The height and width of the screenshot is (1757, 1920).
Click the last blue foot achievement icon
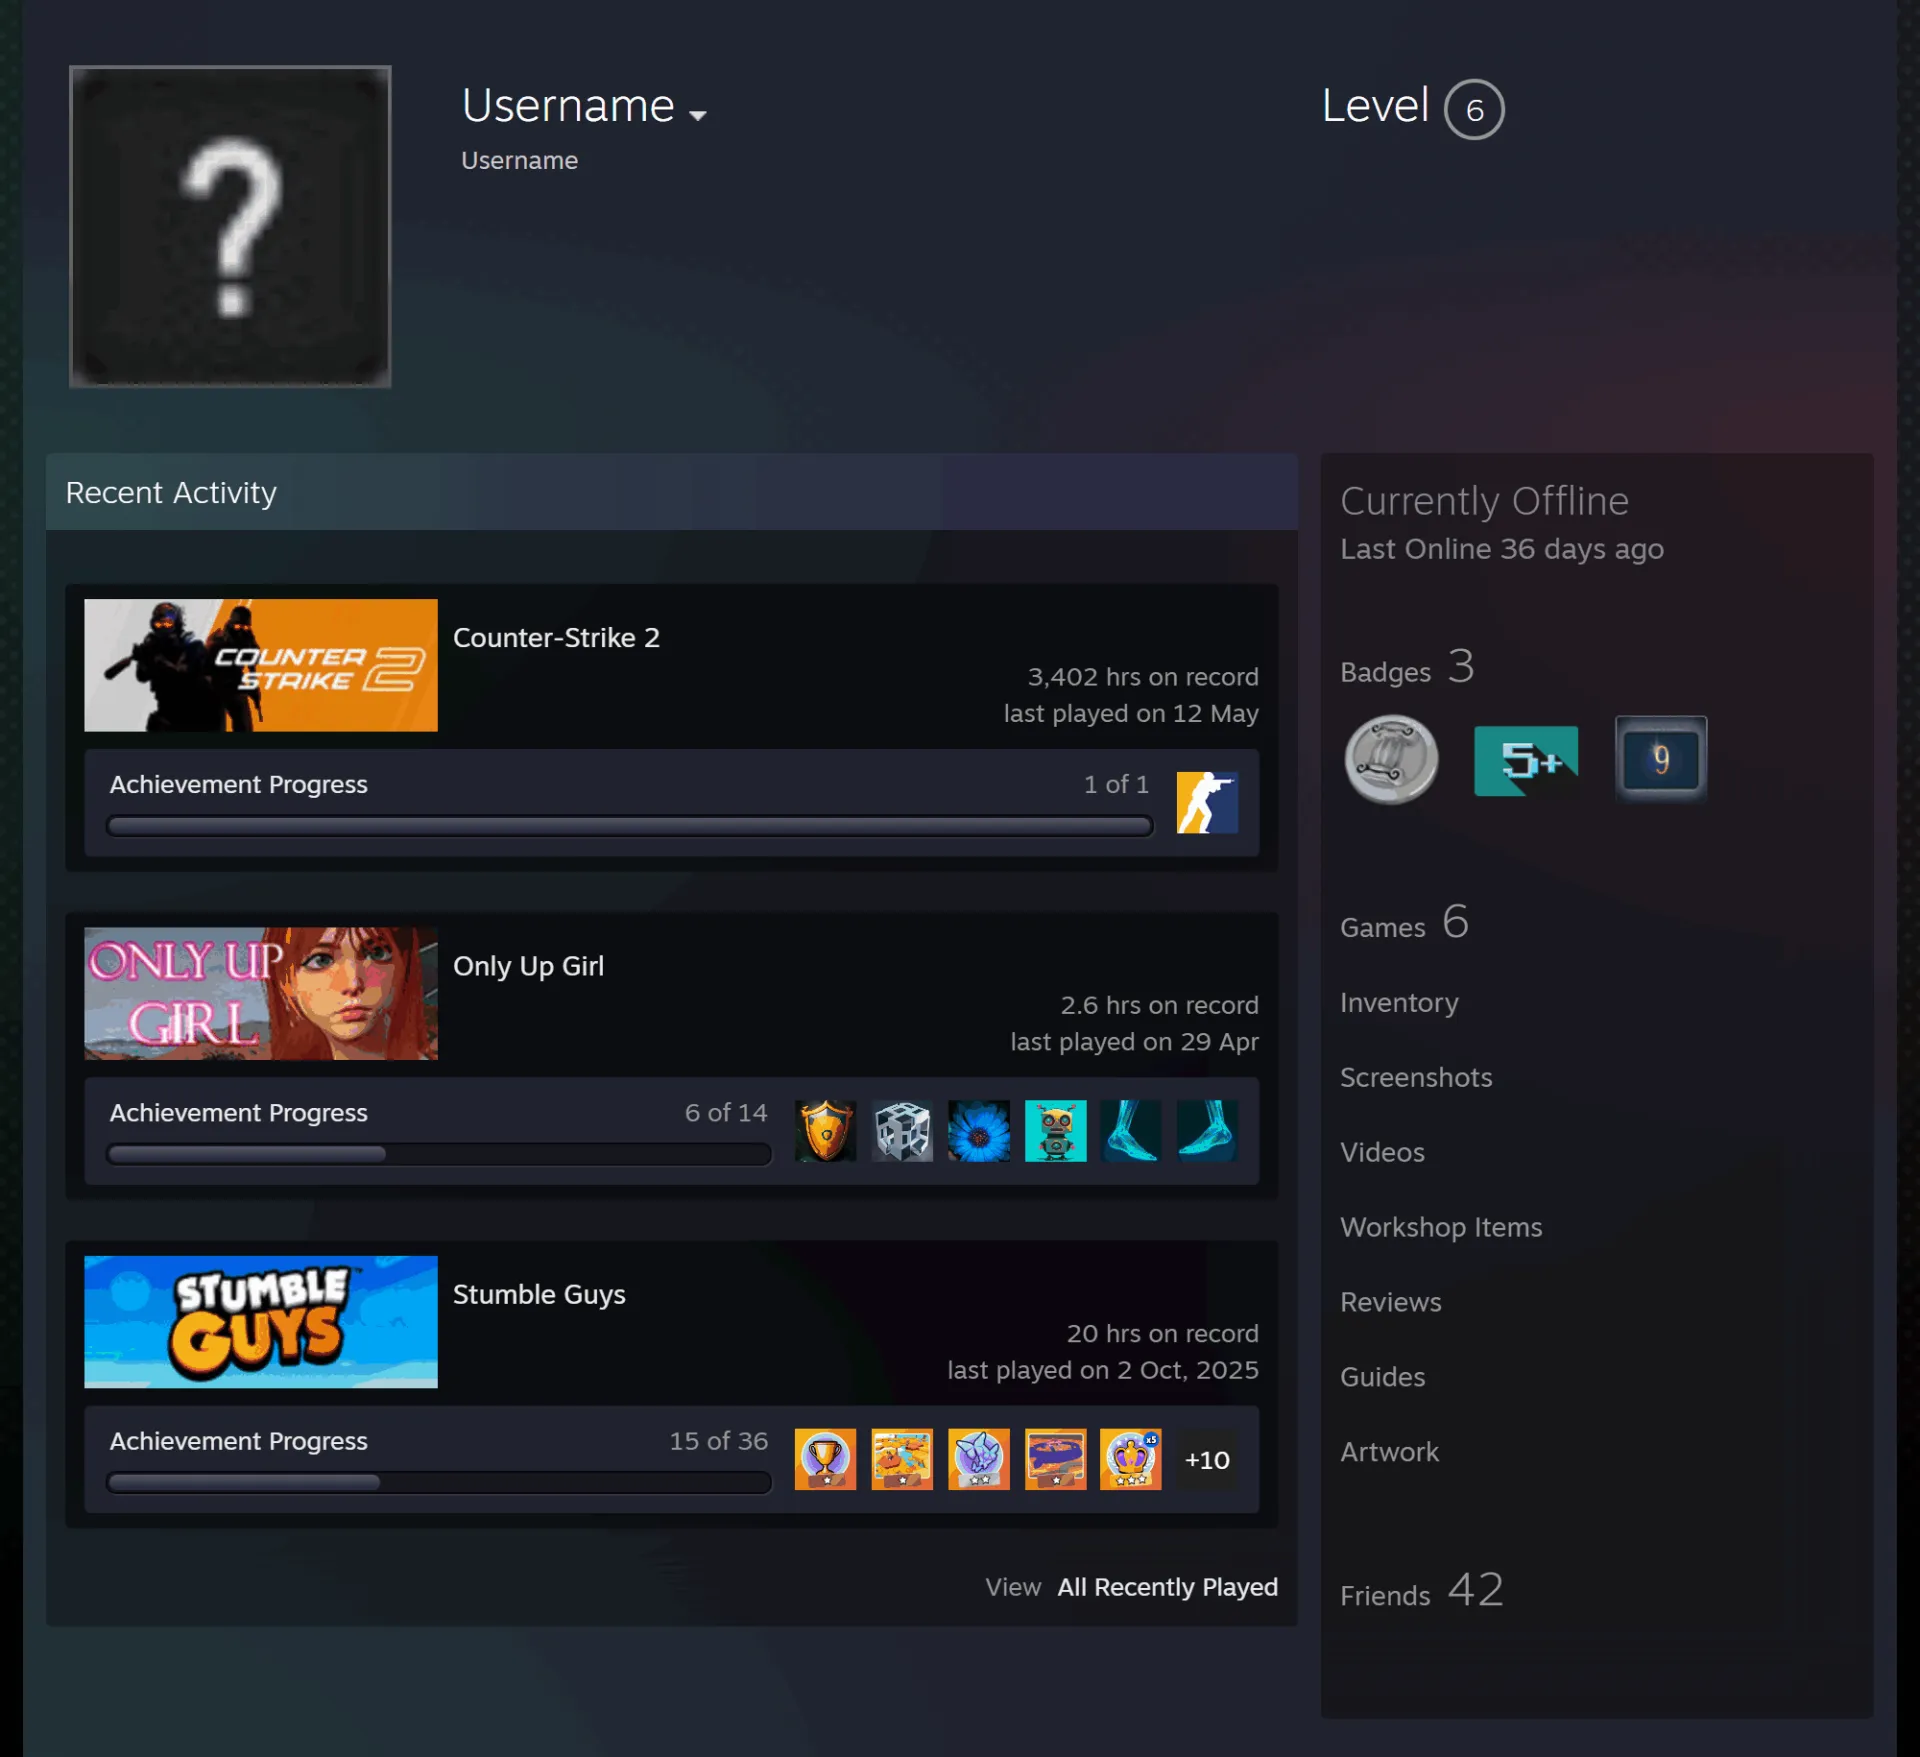click(1207, 1130)
